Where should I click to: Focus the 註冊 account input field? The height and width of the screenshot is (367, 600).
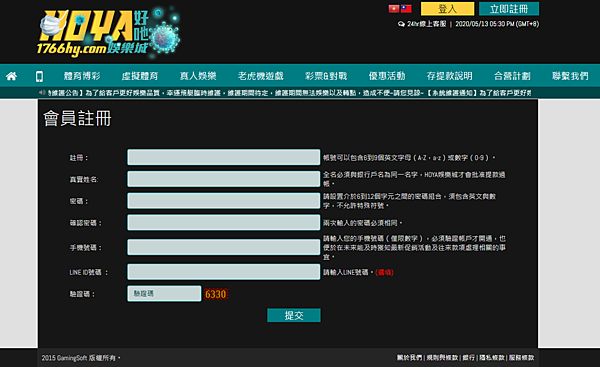coord(224,157)
